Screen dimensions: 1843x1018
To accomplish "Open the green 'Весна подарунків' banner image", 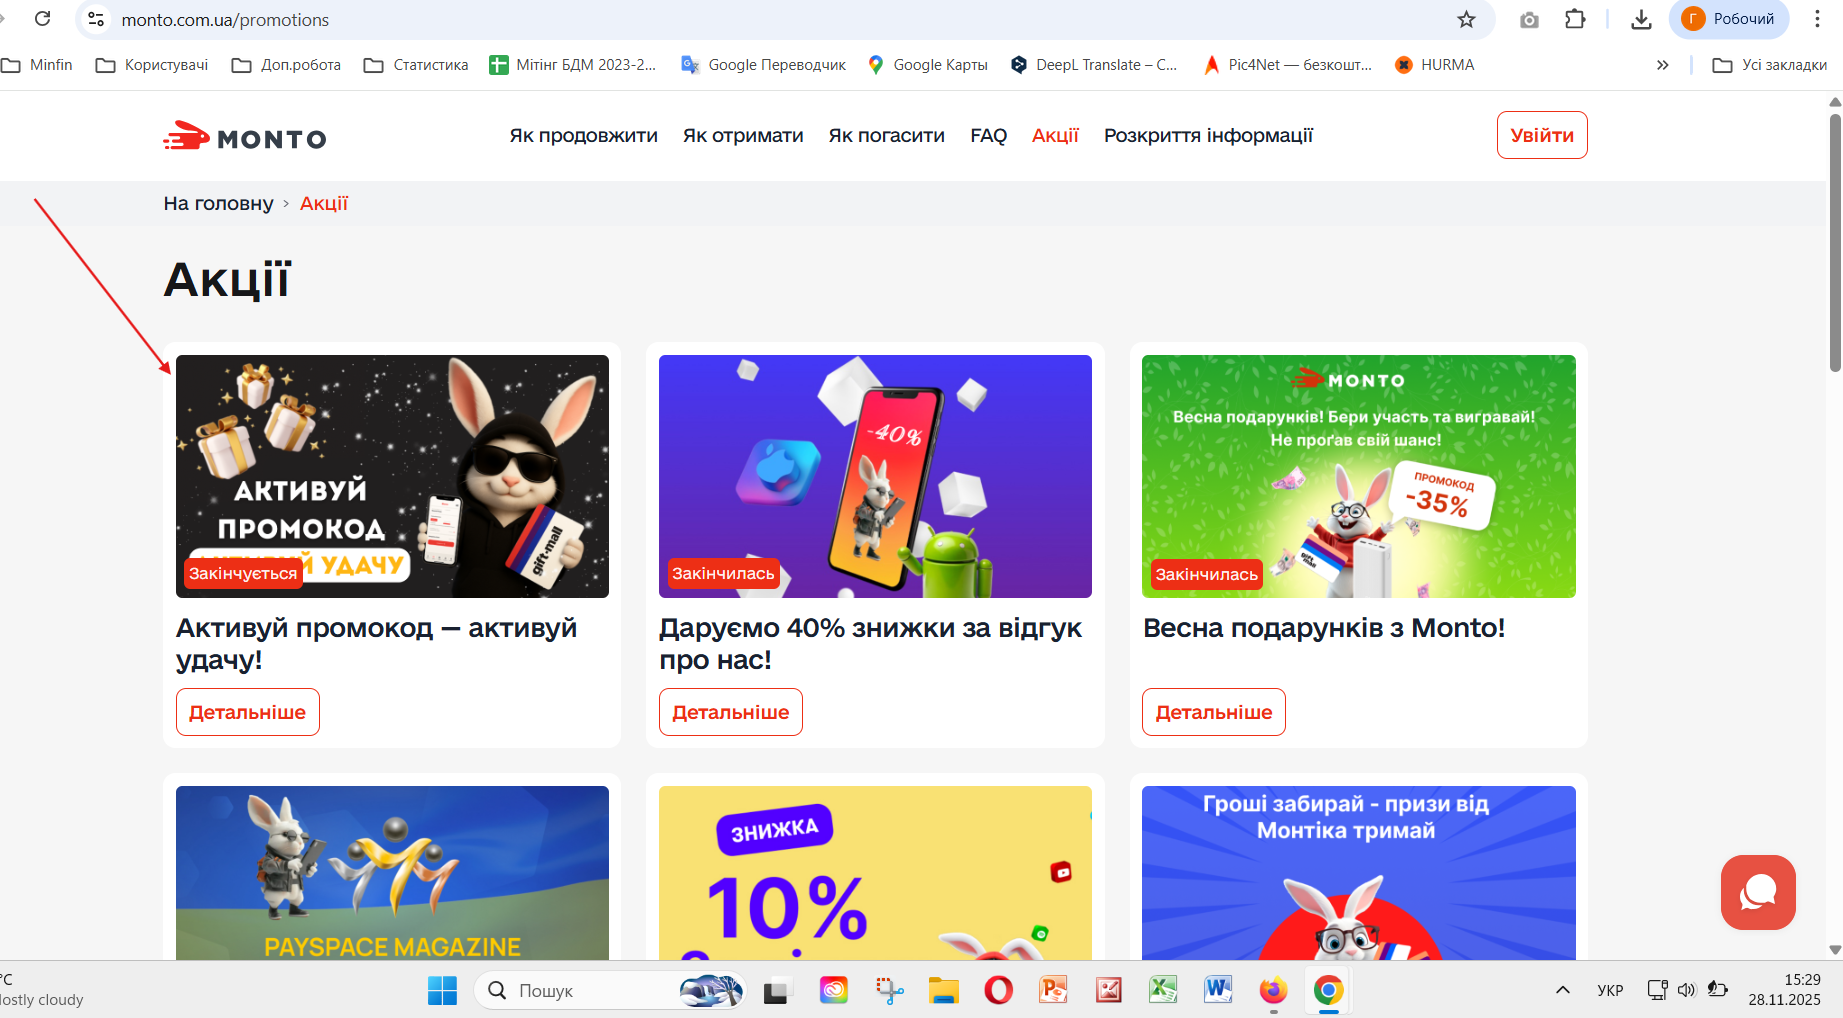I will pyautogui.click(x=1359, y=476).
